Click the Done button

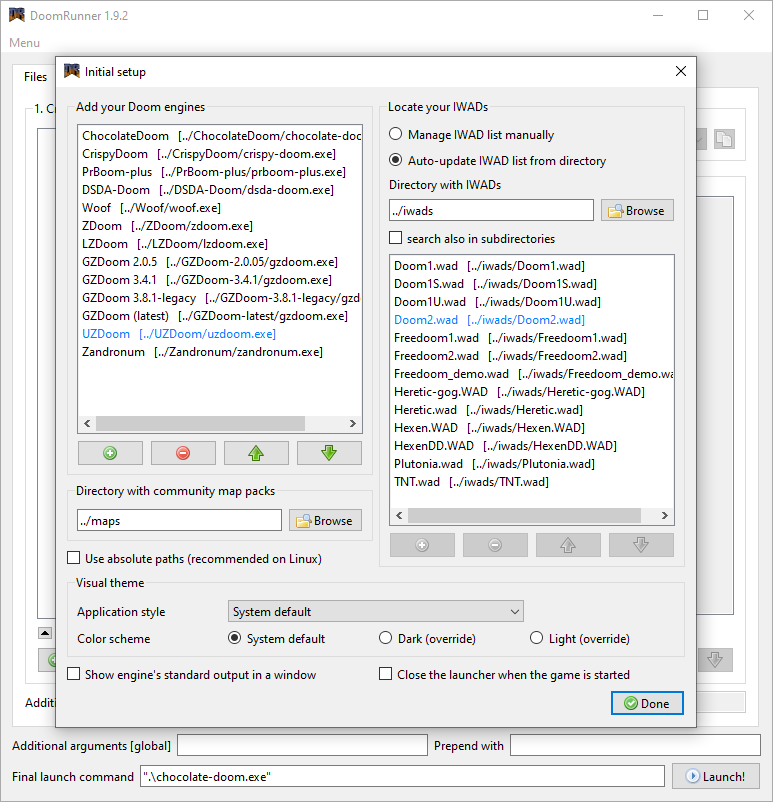(647, 703)
